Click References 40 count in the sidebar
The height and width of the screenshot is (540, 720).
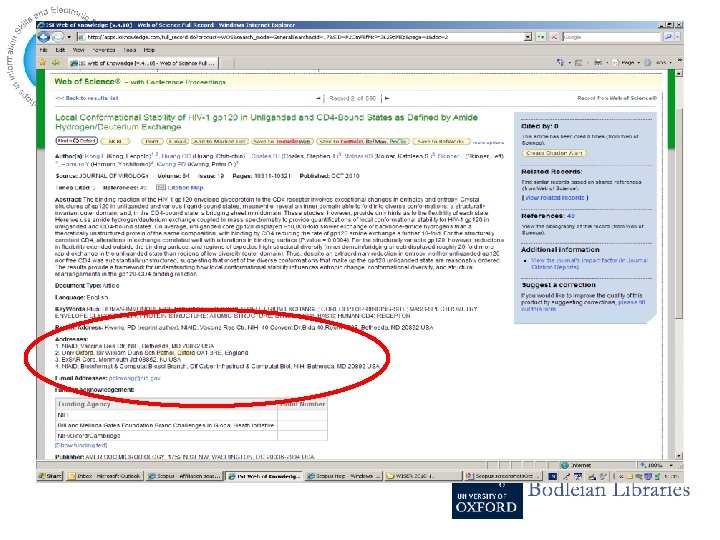click(x=571, y=216)
